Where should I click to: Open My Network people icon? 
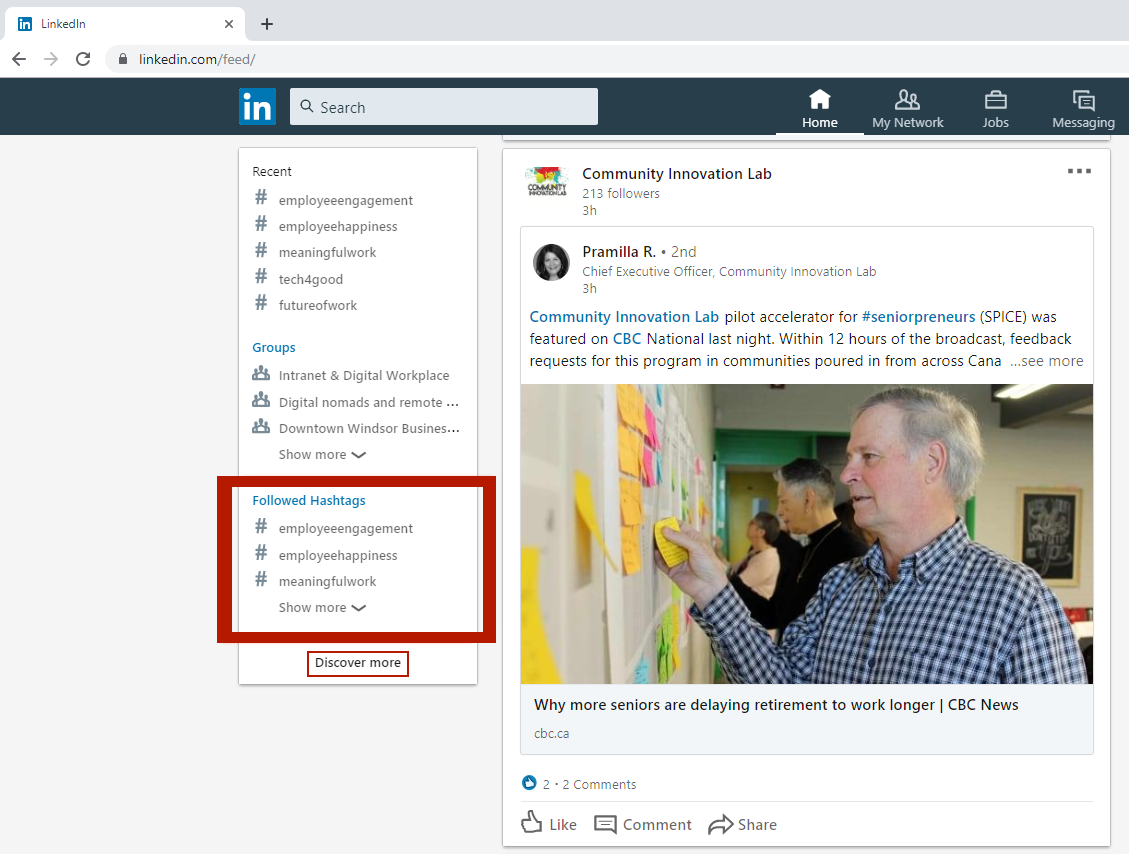(x=907, y=100)
